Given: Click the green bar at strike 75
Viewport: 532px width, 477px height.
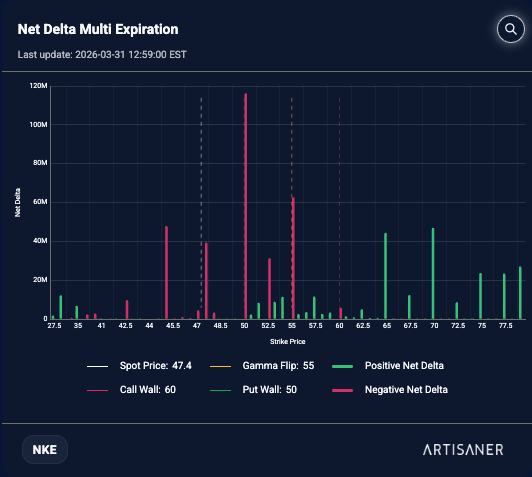Looking at the screenshot, I should pos(480,296).
